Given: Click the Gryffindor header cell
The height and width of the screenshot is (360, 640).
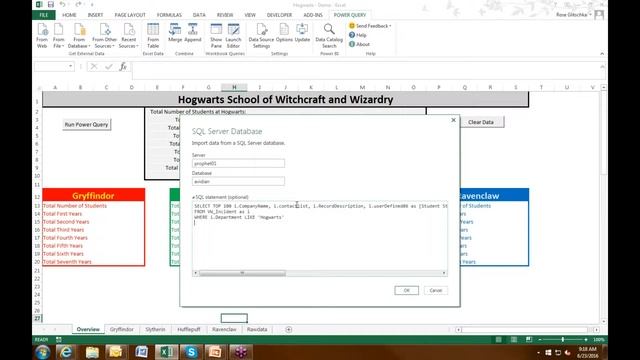Looking at the screenshot, I should (93, 196).
